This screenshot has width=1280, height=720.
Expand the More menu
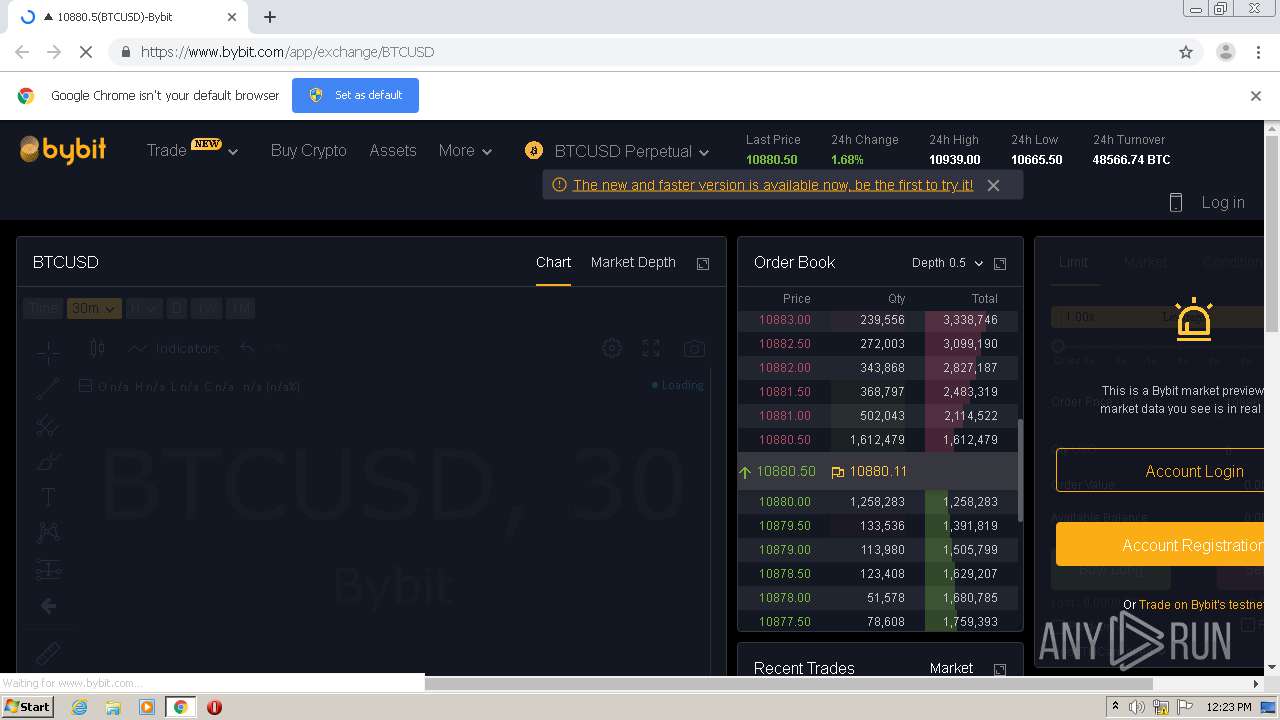click(466, 151)
